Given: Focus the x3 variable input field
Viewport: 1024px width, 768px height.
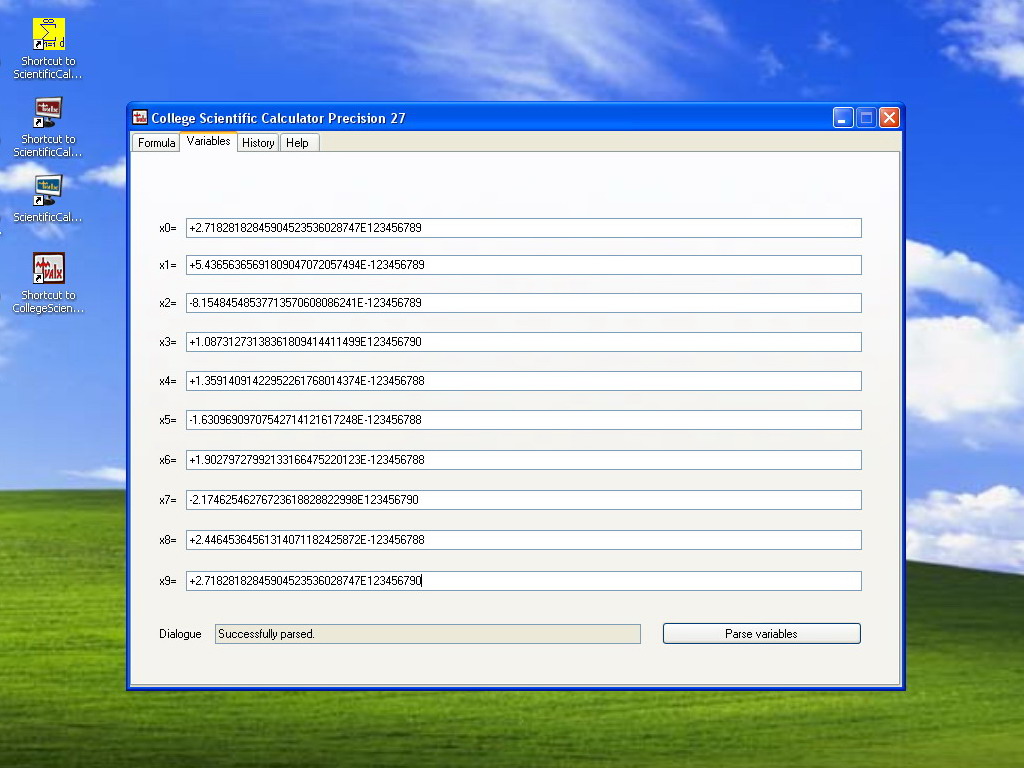Looking at the screenshot, I should click(x=524, y=342).
